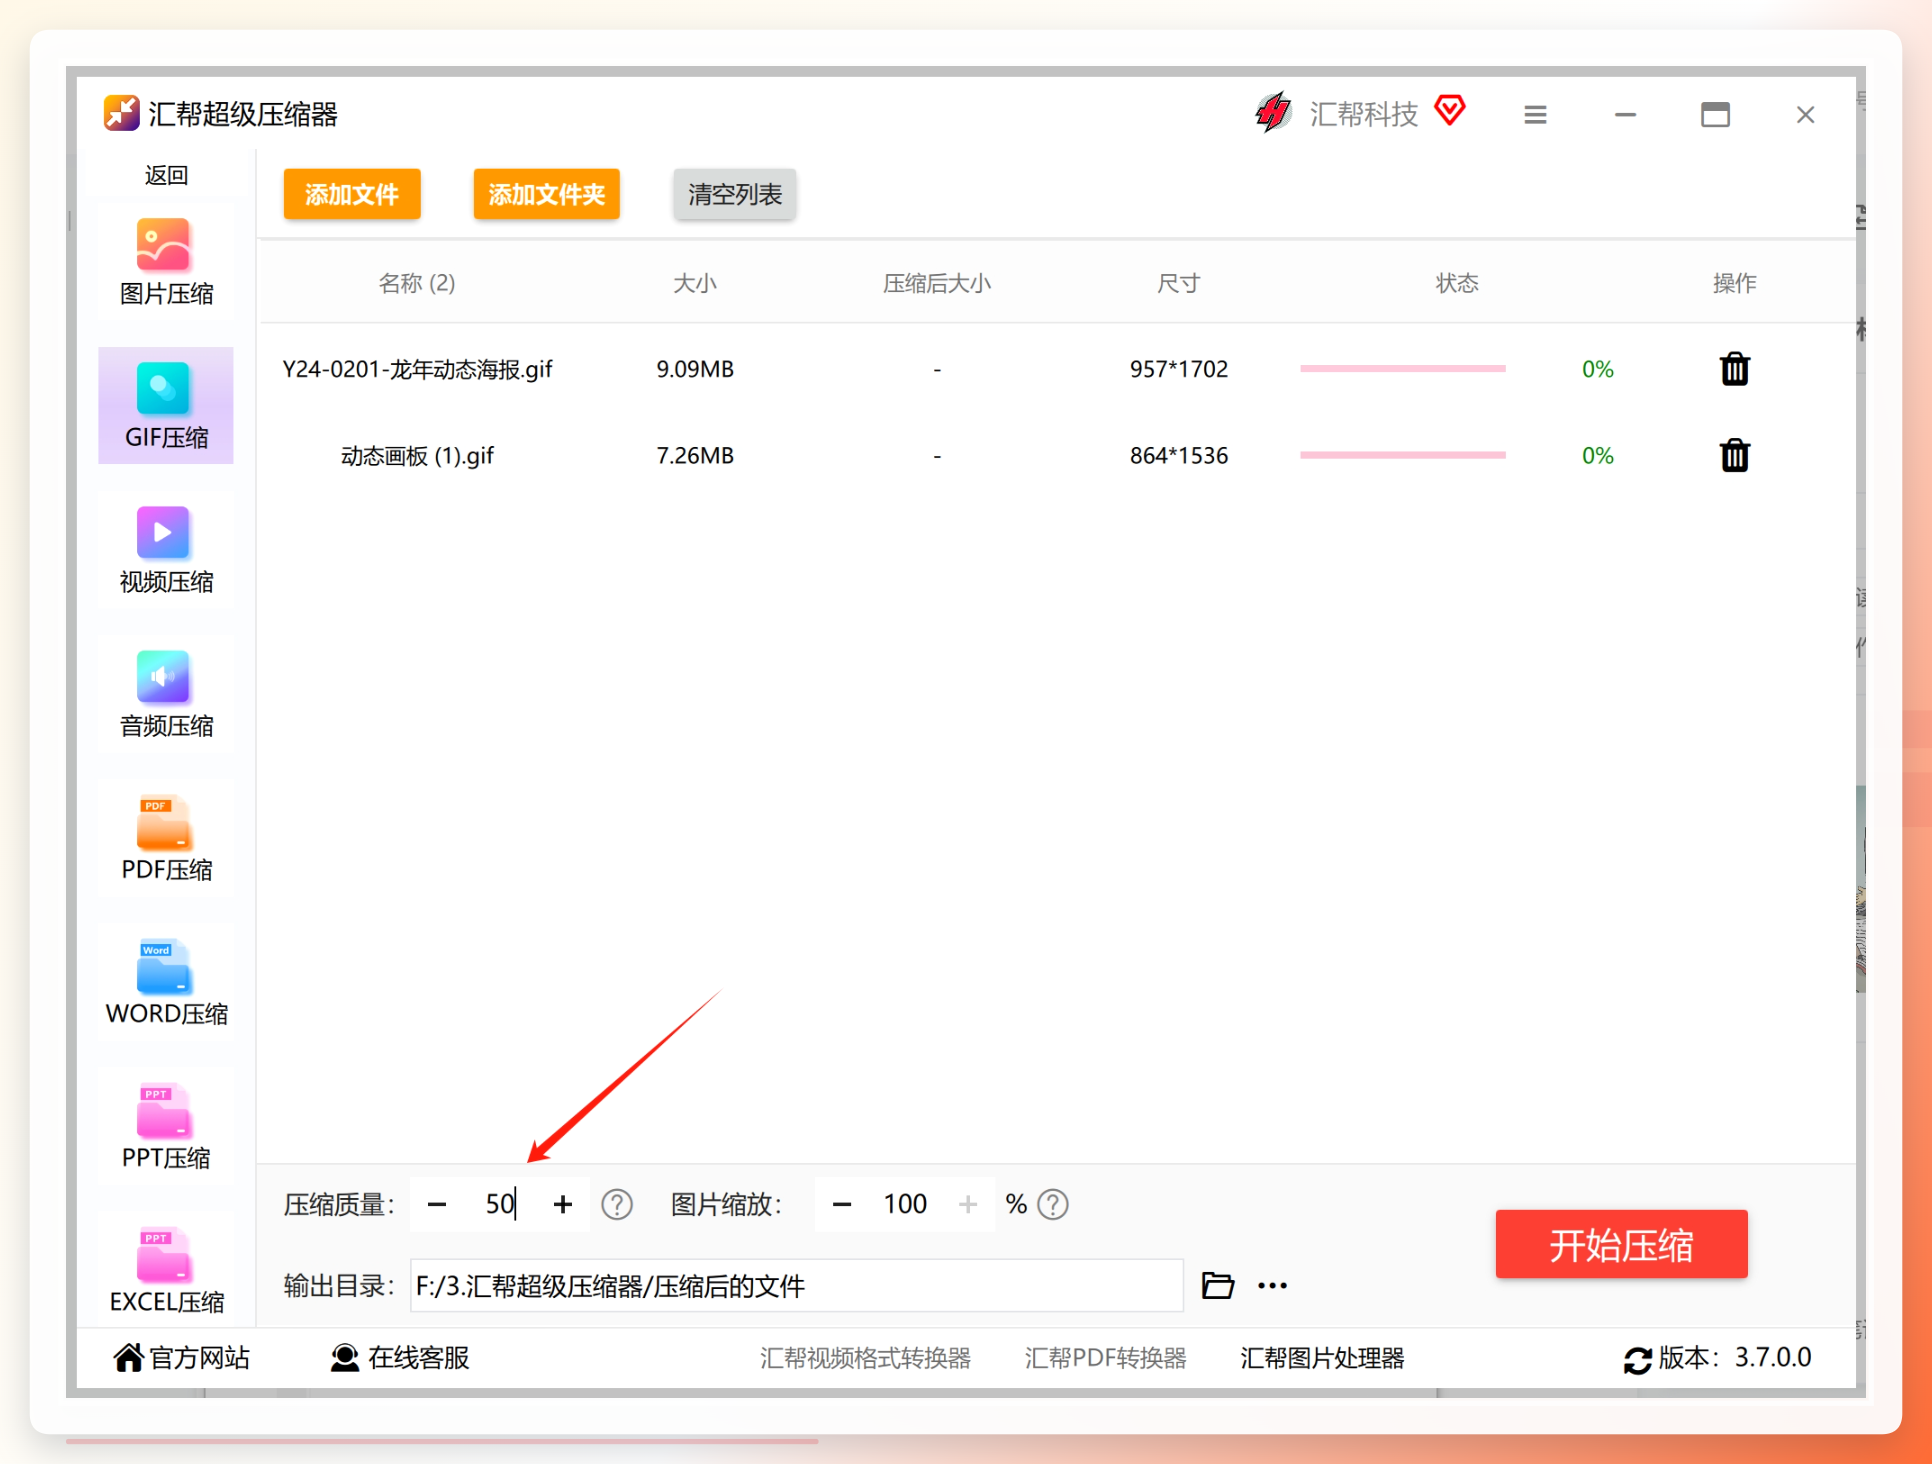Open the 视频压缩 video compression tool

pyautogui.click(x=166, y=550)
